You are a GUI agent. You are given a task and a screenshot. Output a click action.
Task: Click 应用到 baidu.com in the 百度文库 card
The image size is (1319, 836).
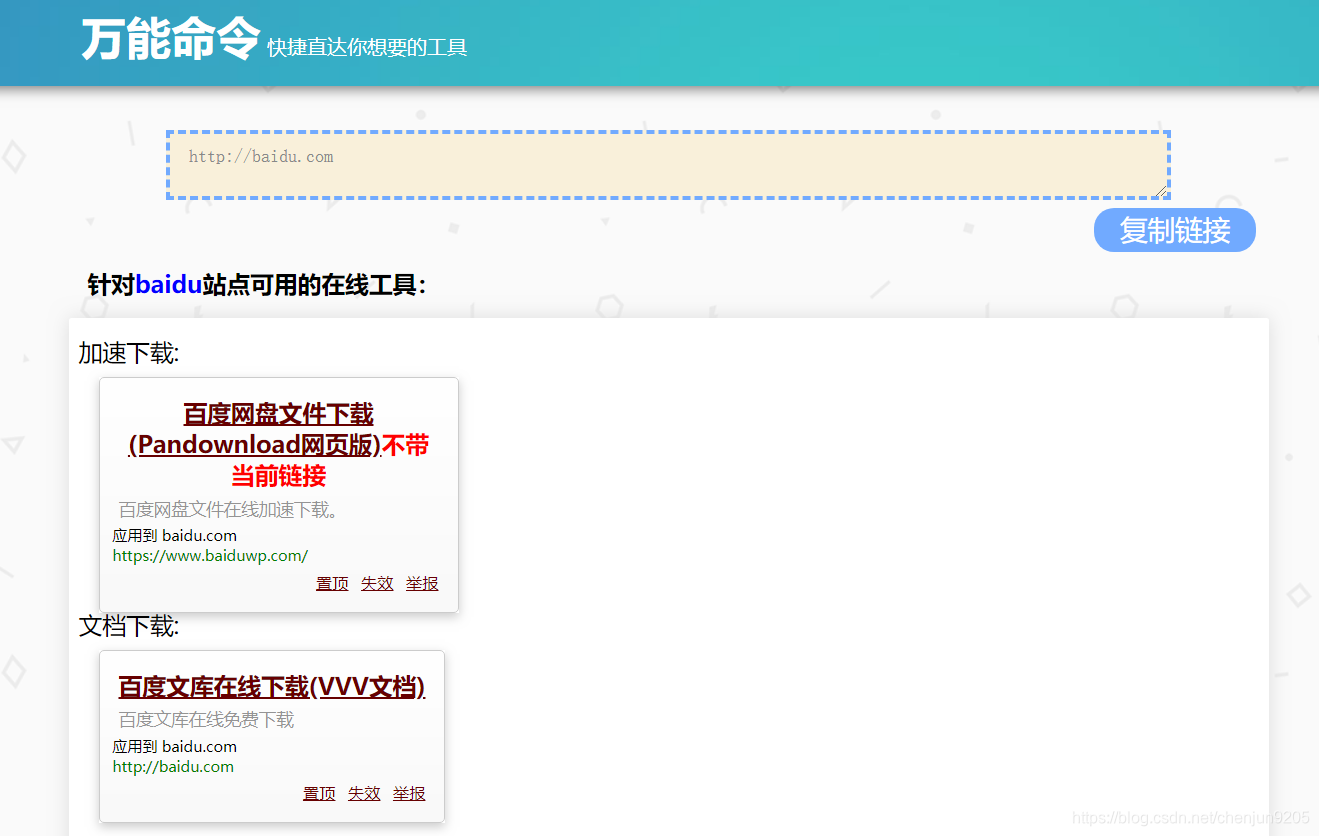click(x=175, y=747)
